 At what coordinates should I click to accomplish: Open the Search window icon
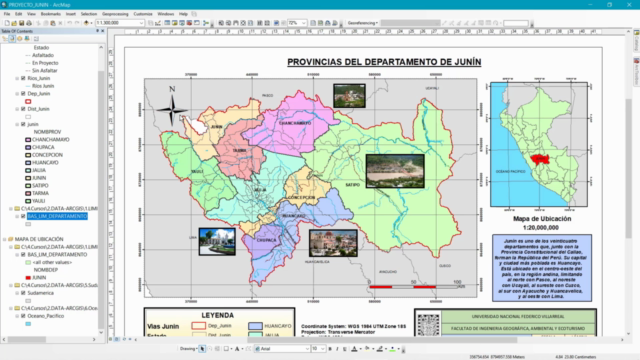pos(182,23)
